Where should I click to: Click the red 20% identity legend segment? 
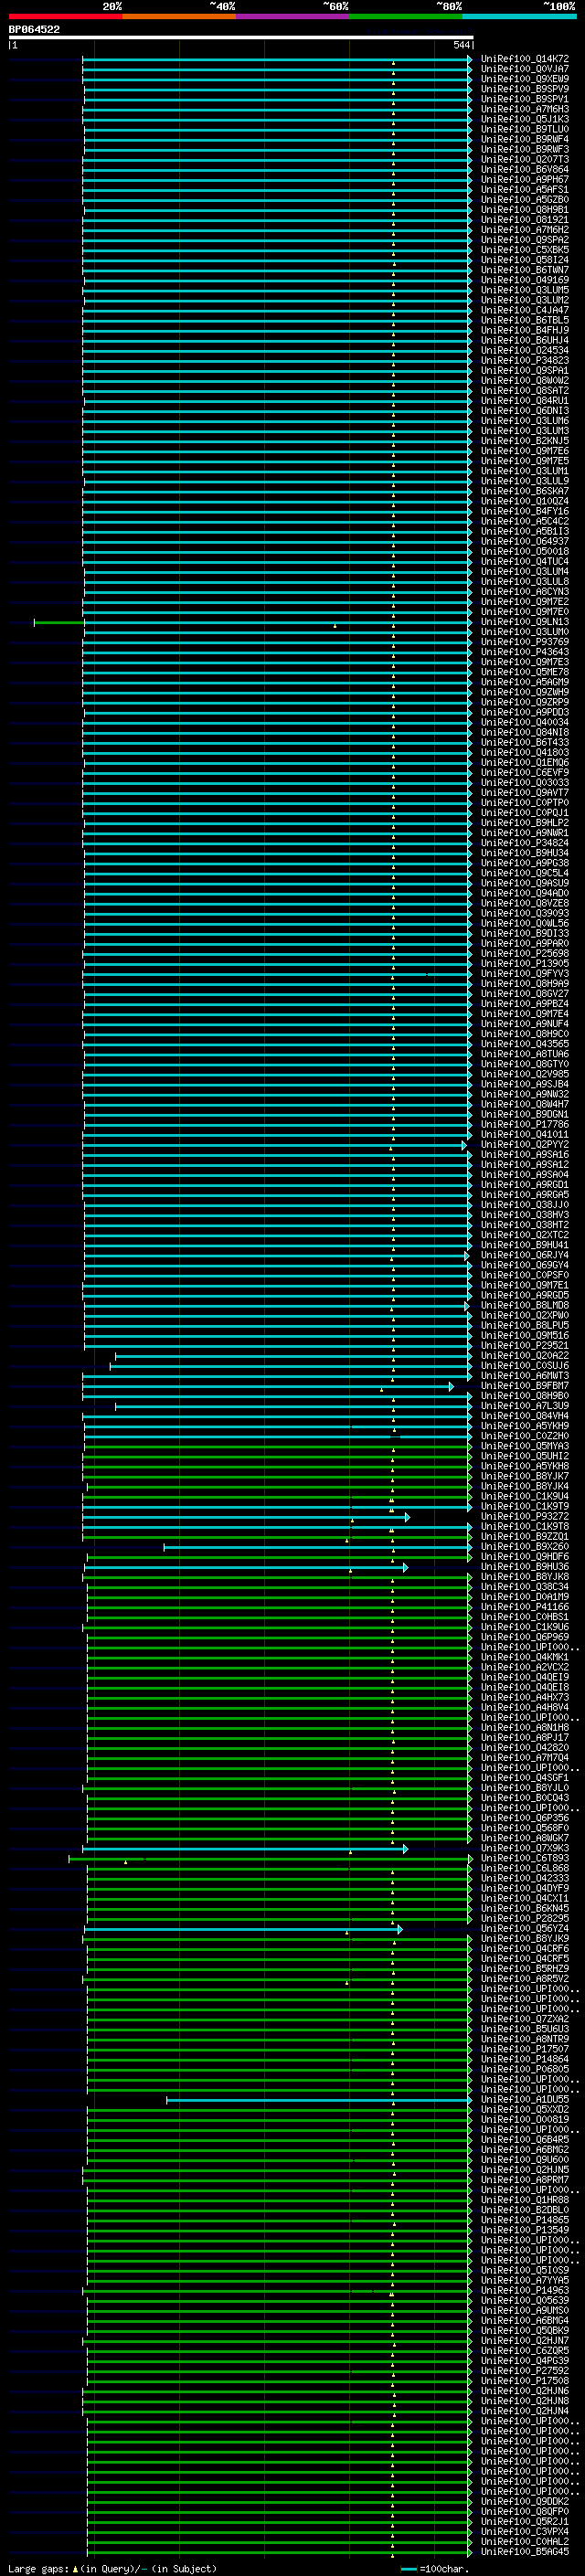[x=65, y=16]
